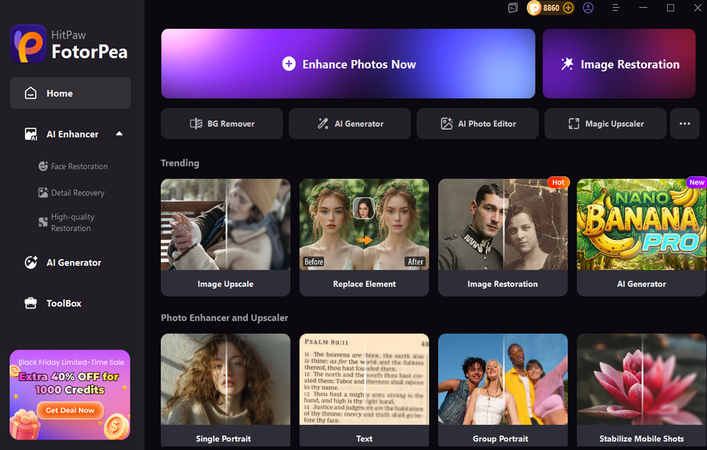
Task: Open AI Generator quick tool
Action: click(349, 124)
